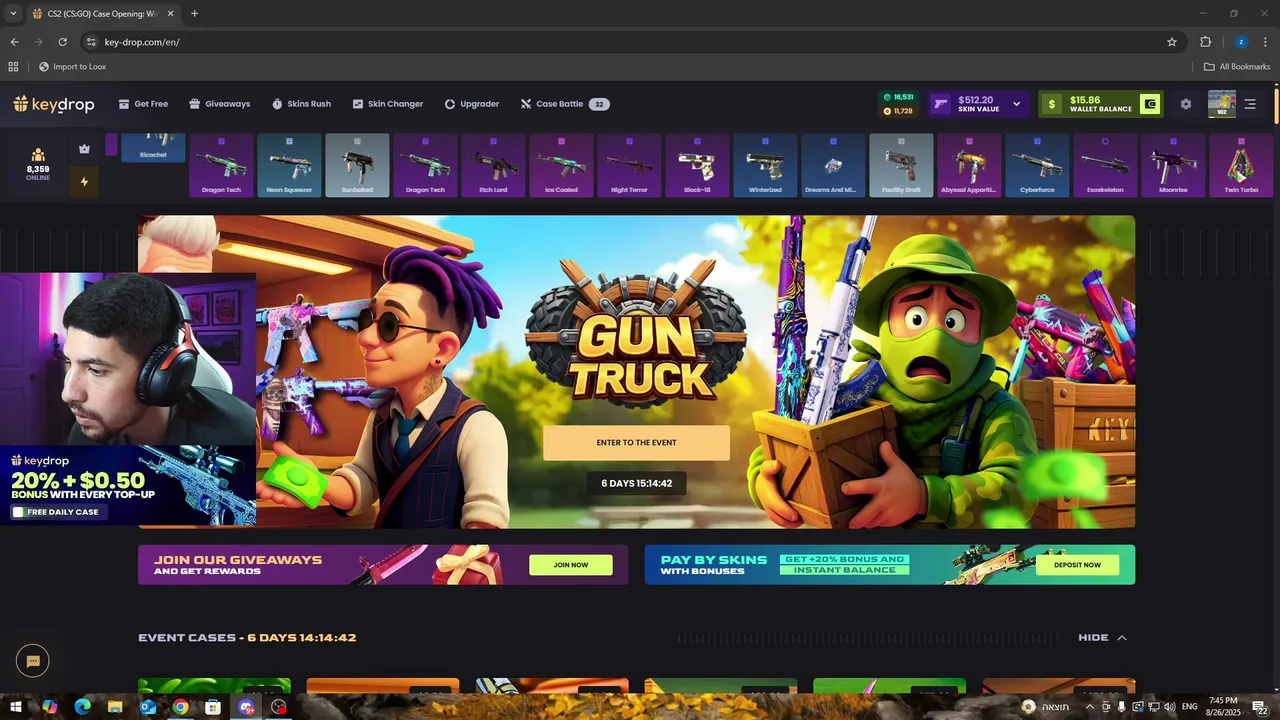Open the Chrome profile avatar

[x=1241, y=42]
